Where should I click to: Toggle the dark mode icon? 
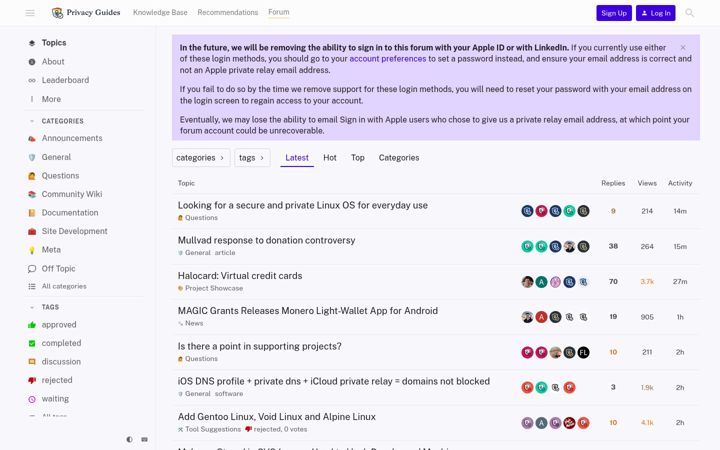pos(129,439)
